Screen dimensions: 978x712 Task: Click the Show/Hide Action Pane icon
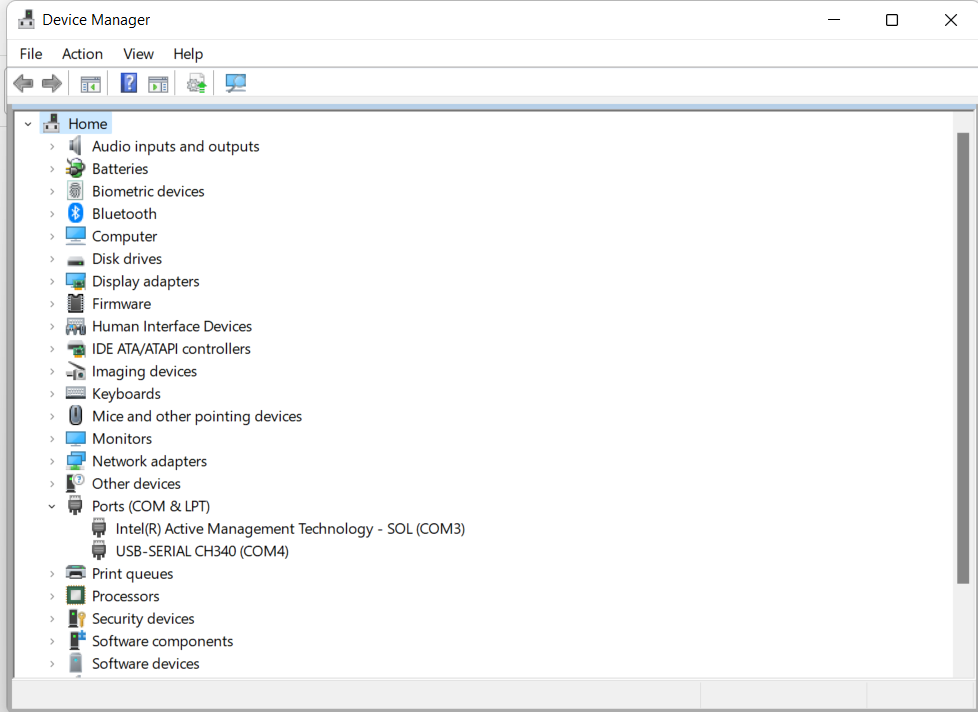tap(158, 84)
